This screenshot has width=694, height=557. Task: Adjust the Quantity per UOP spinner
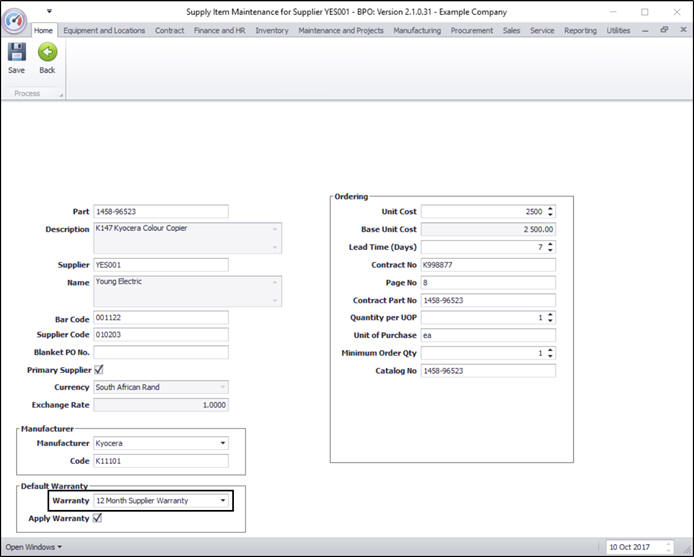coord(550,317)
